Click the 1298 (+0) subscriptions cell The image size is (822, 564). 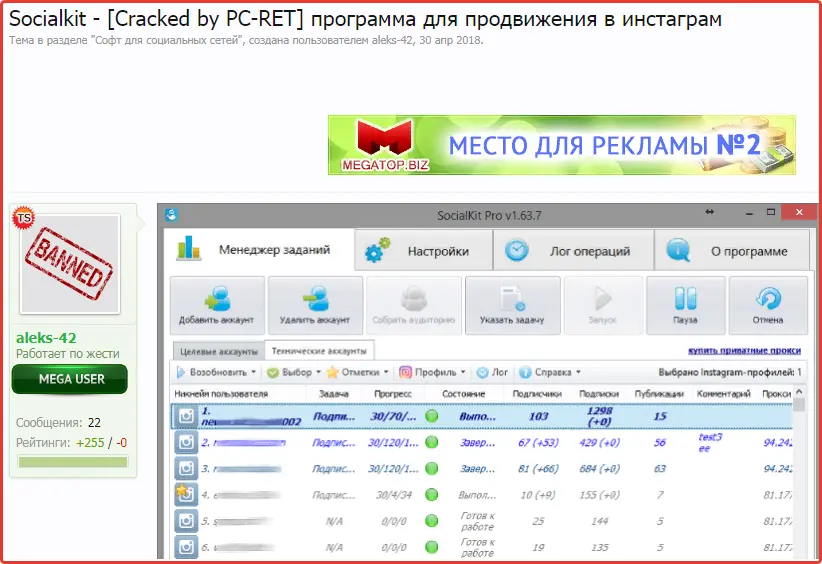point(600,416)
